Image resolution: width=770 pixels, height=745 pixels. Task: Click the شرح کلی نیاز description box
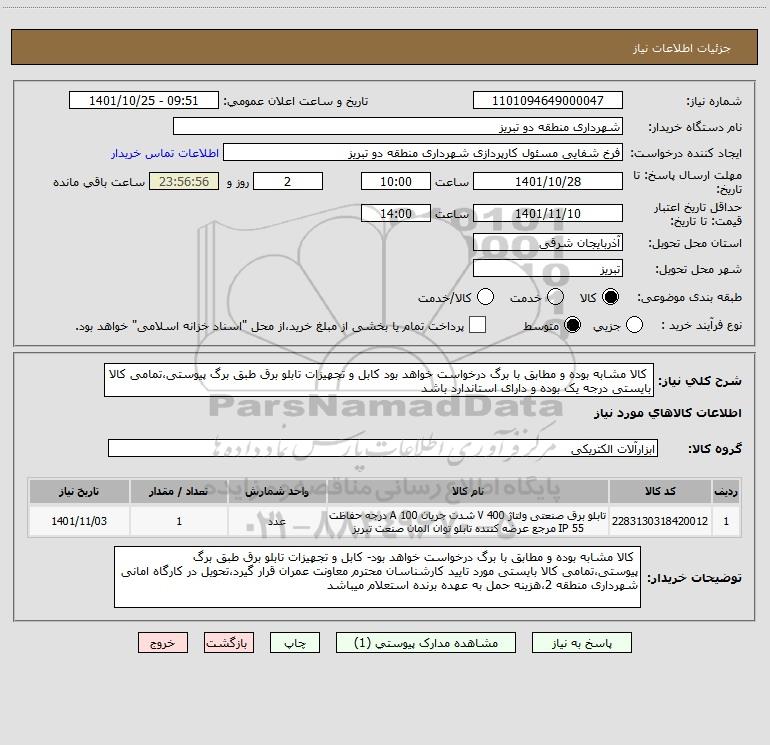click(x=379, y=381)
